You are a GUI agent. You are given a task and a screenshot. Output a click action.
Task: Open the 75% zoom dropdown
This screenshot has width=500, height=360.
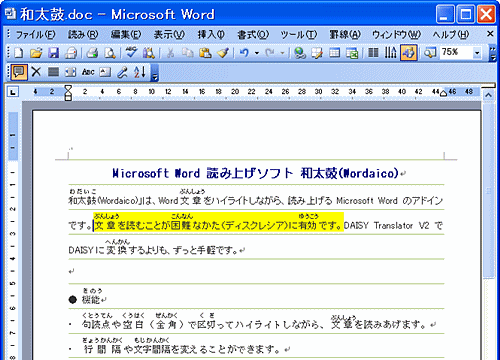pyautogui.click(x=477, y=53)
